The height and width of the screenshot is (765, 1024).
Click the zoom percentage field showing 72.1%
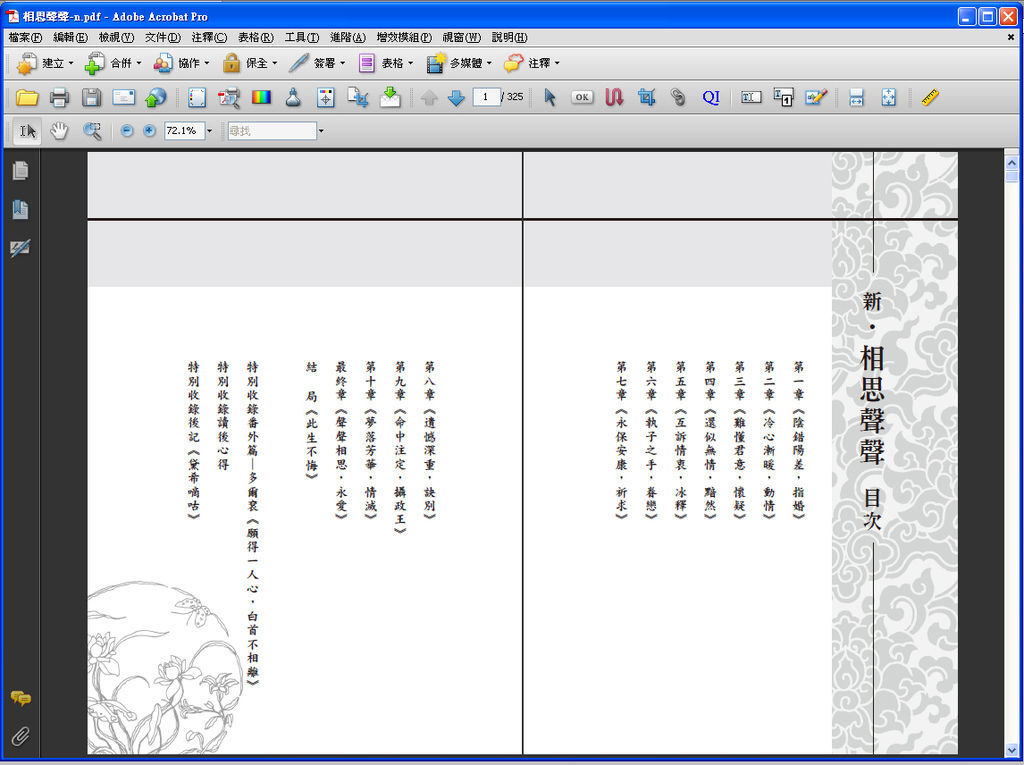coord(184,131)
